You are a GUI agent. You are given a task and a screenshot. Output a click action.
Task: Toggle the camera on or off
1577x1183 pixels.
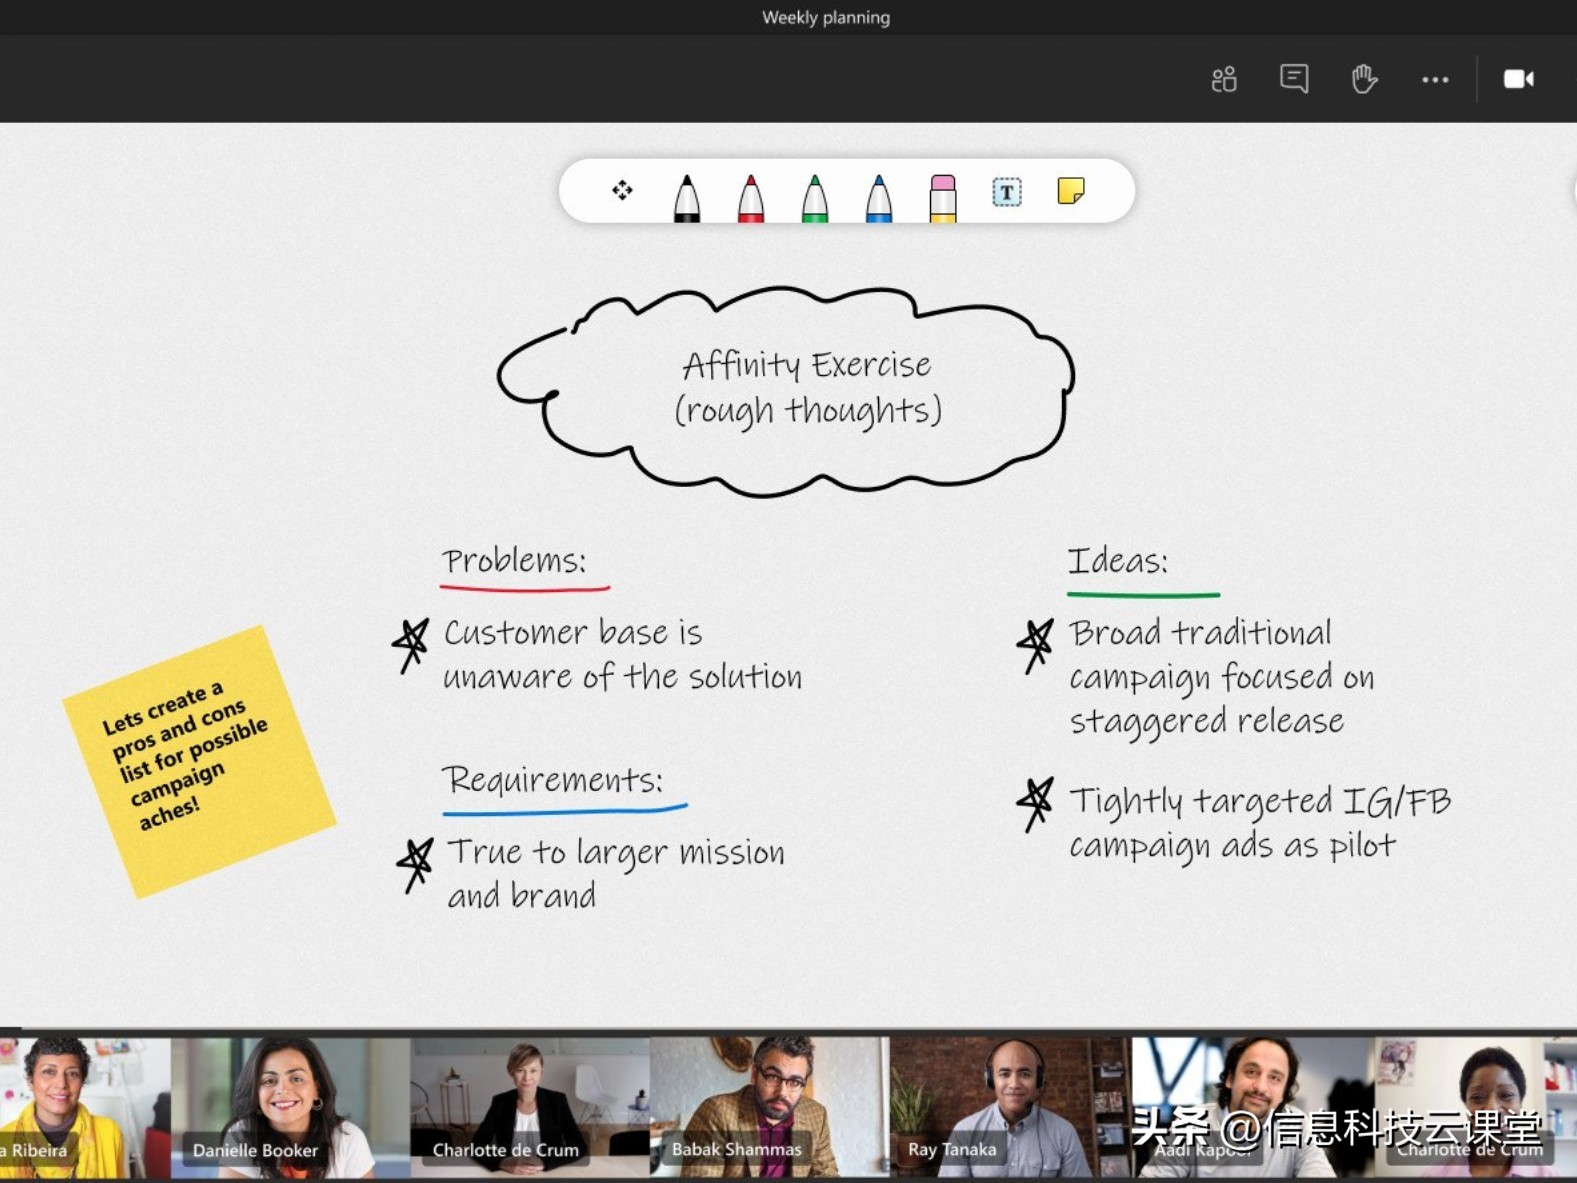click(x=1519, y=79)
